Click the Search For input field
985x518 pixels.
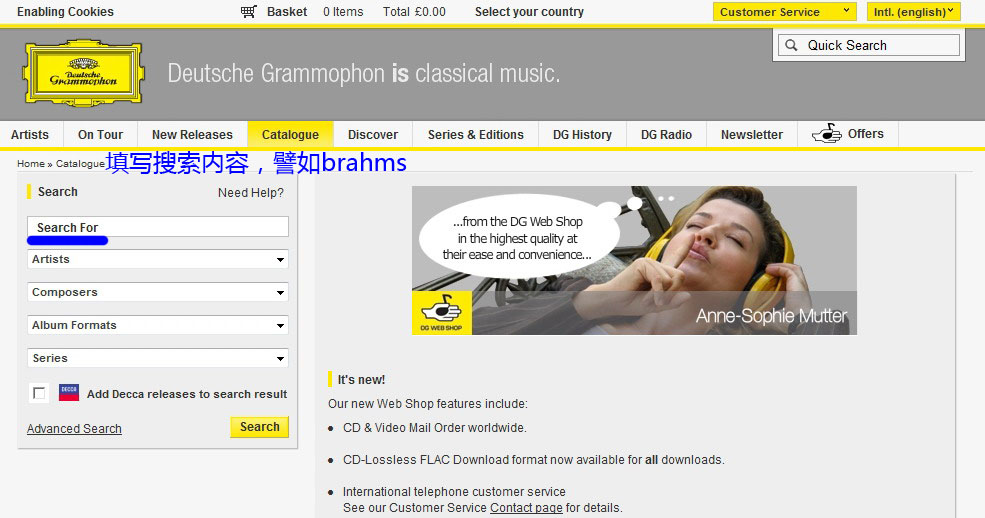158,227
